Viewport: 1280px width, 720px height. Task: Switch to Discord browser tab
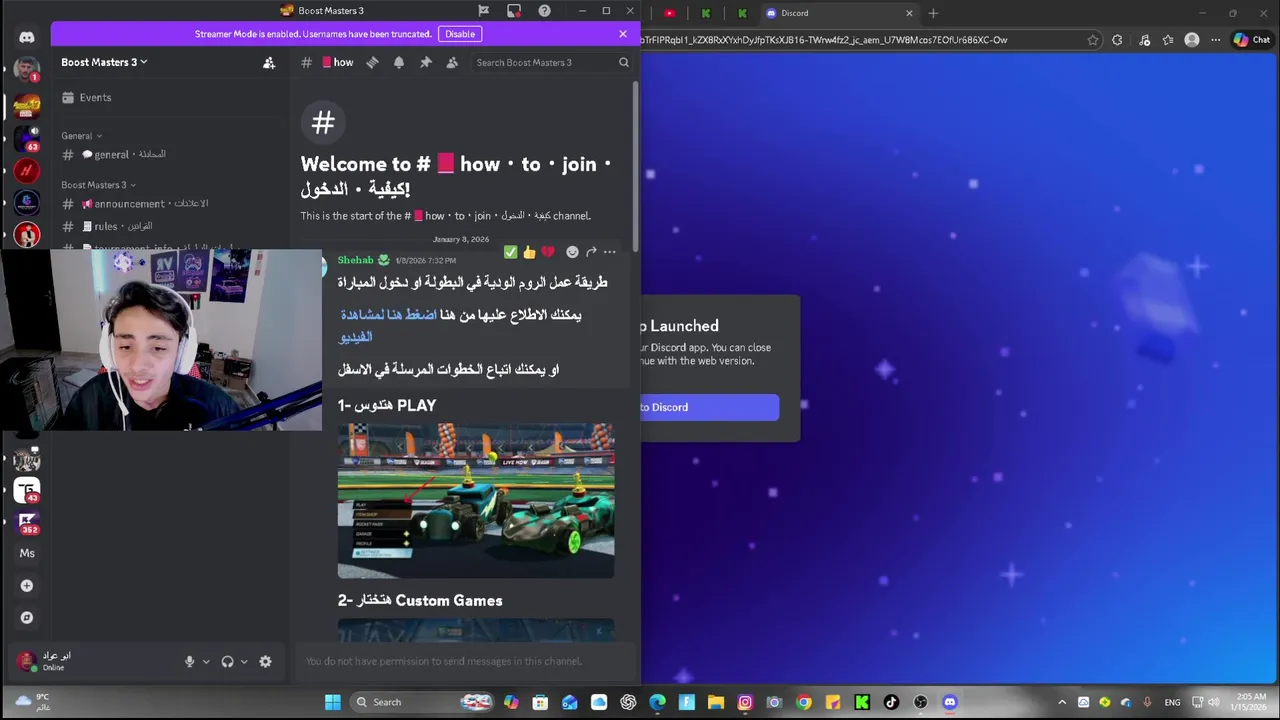pyautogui.click(x=838, y=13)
